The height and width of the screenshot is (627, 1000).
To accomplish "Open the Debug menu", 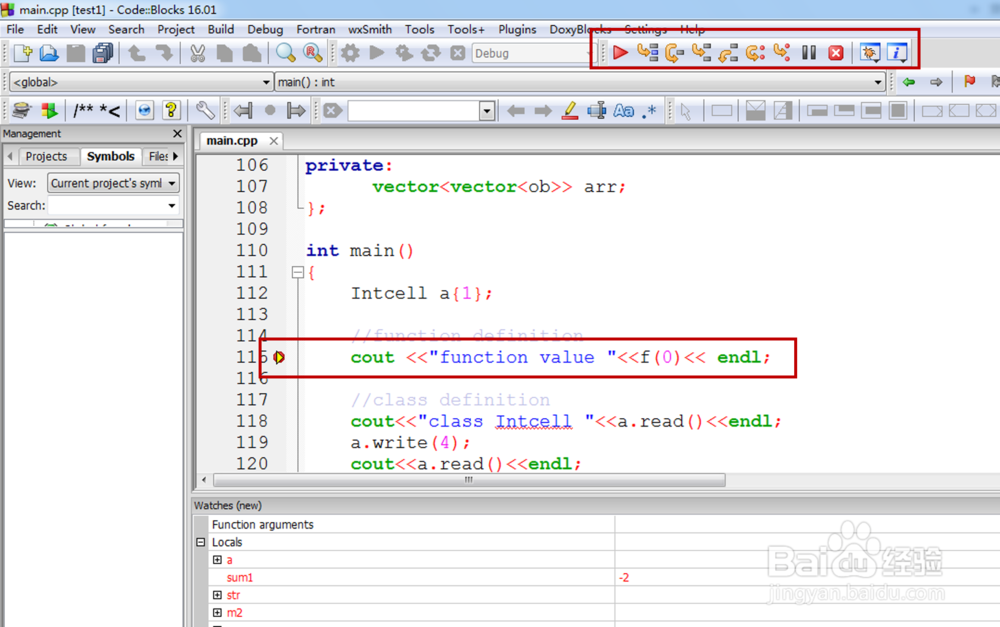I will [x=265, y=29].
